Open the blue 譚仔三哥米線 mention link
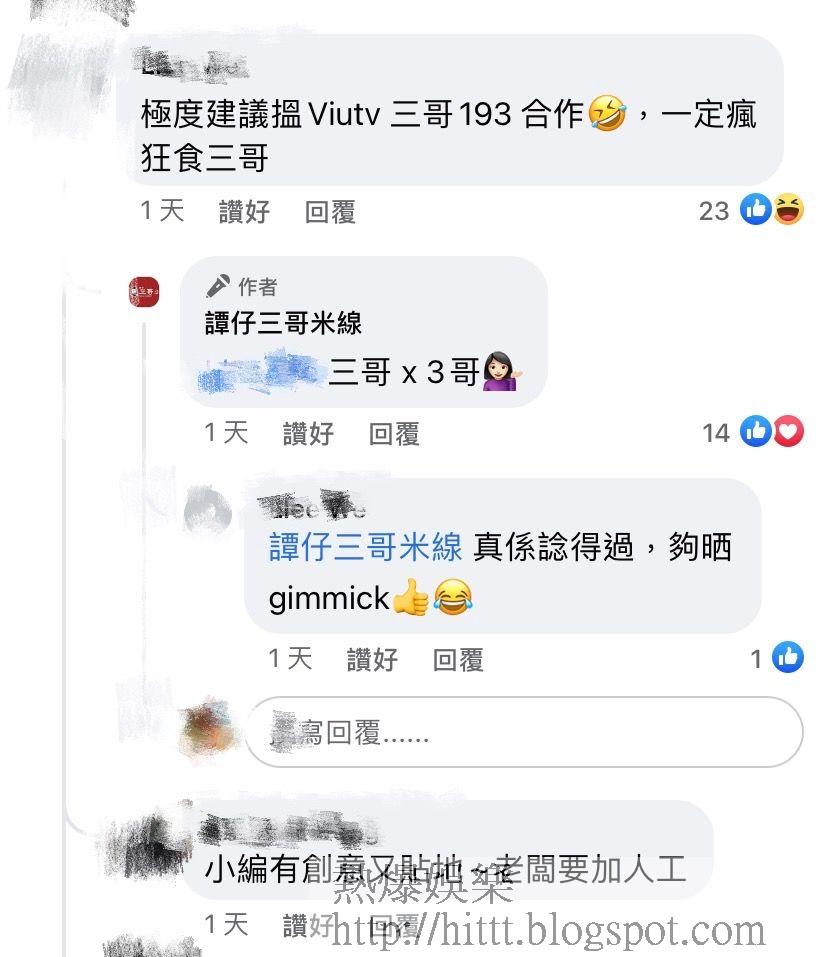 (x=365, y=546)
